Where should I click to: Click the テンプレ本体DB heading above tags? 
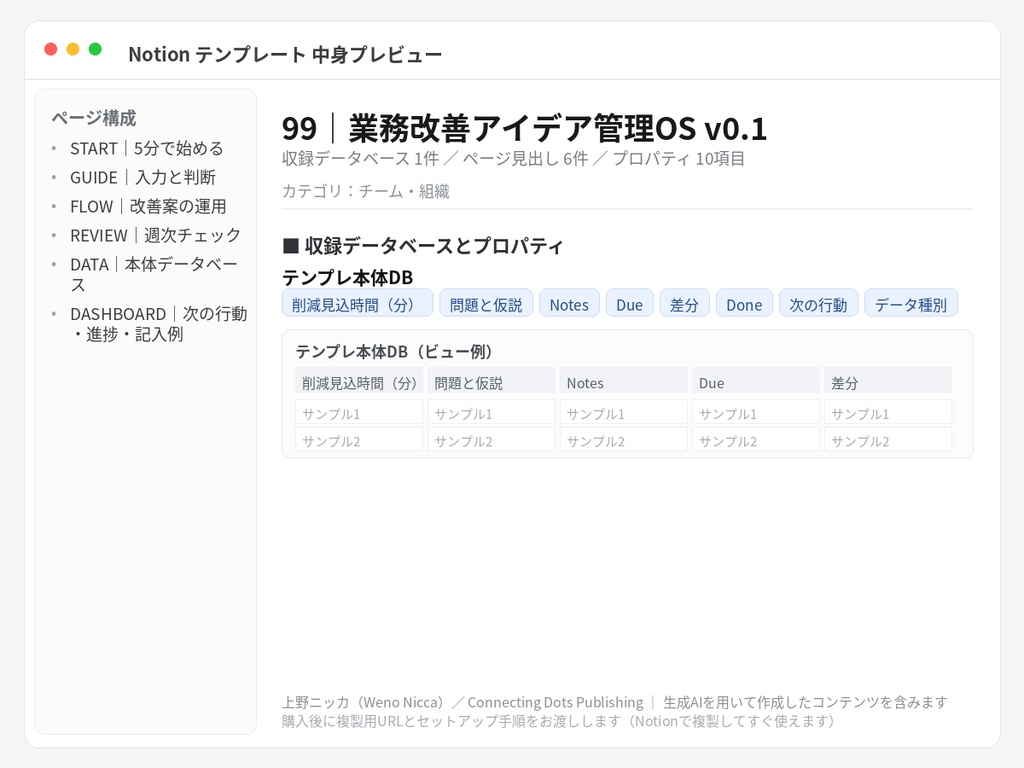click(x=347, y=278)
